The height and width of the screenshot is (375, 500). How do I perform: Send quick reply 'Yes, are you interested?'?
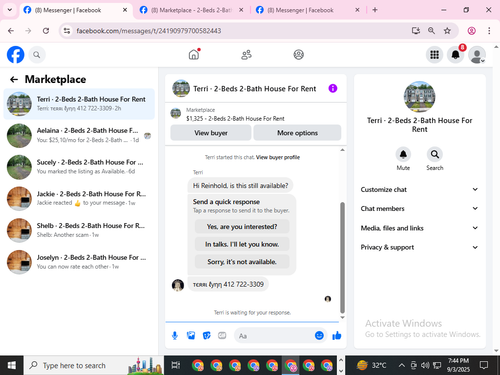[242, 227]
